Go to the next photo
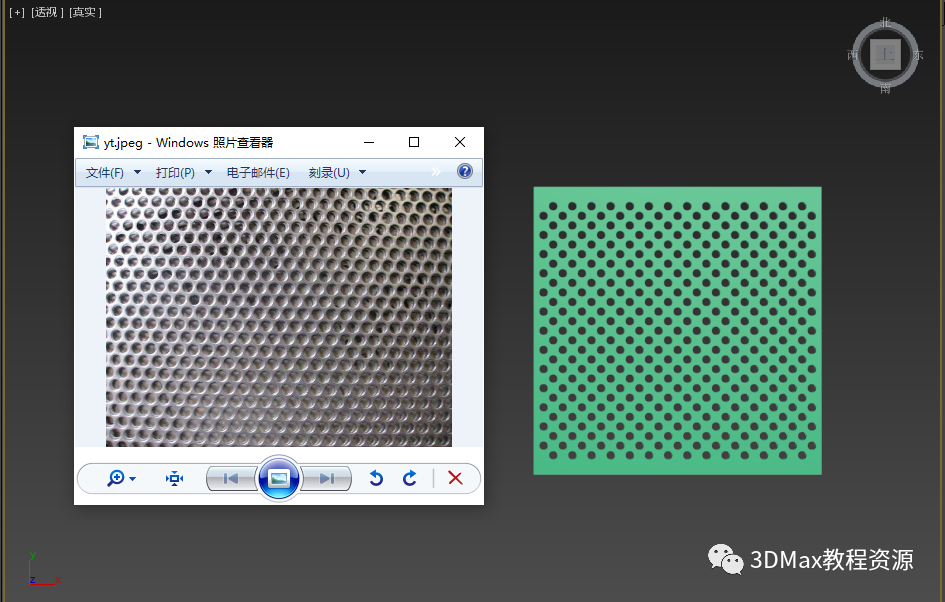This screenshot has height=602, width=945. tap(326, 478)
